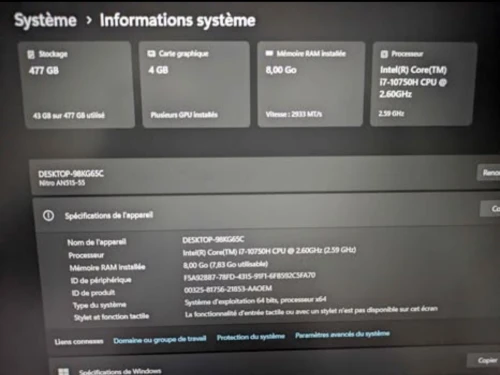Viewport: 500px width, 375px height.
Task: Click the Système breadcrumb link
Action: (45, 20)
